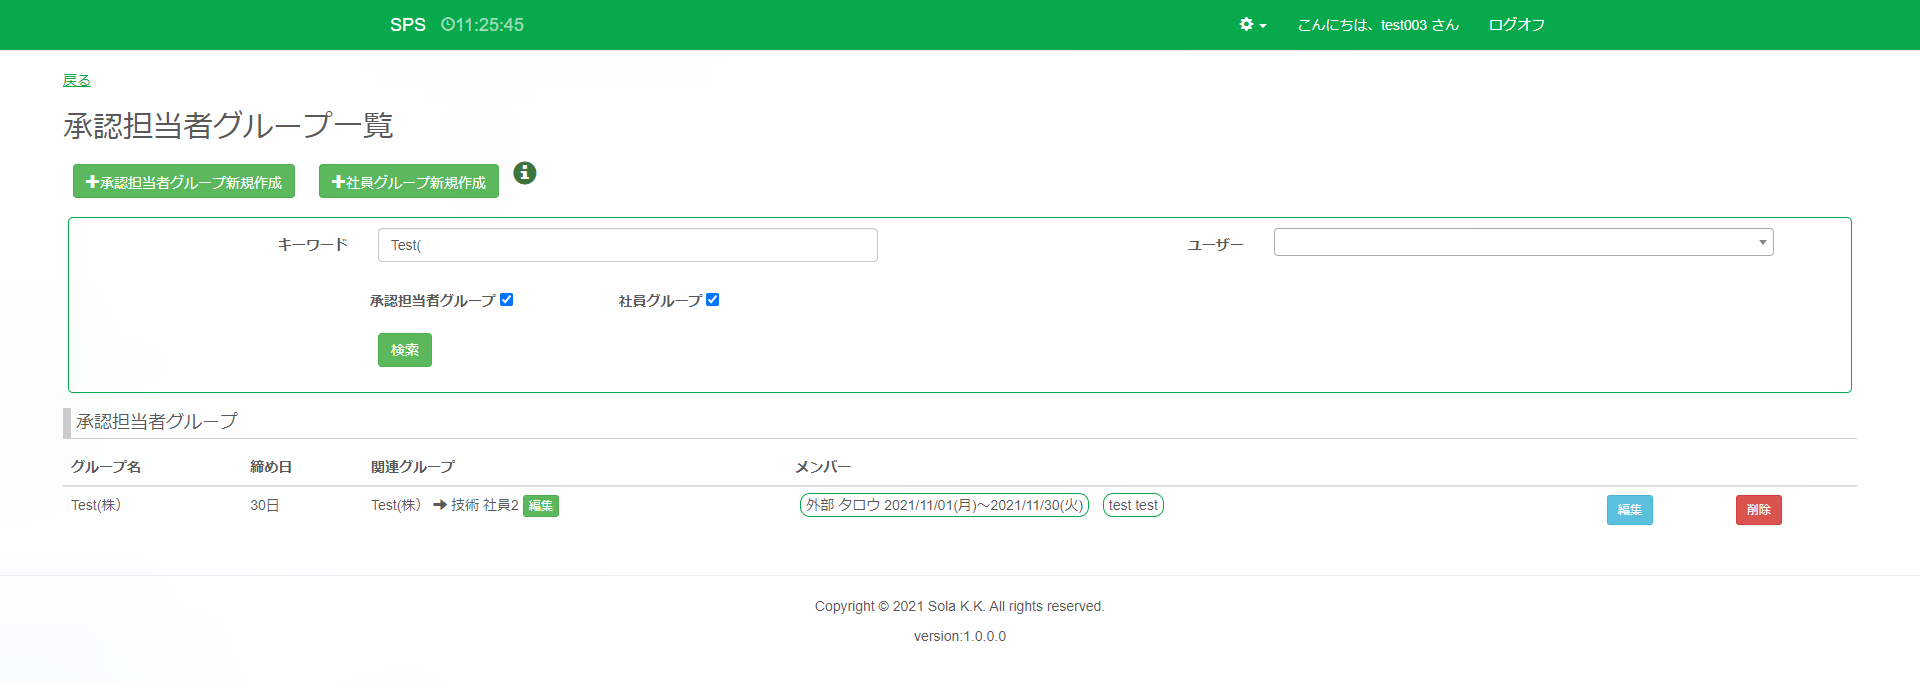Image resolution: width=1920 pixels, height=682 pixels.
Task: Click the green 検索 button
Action: 405,350
